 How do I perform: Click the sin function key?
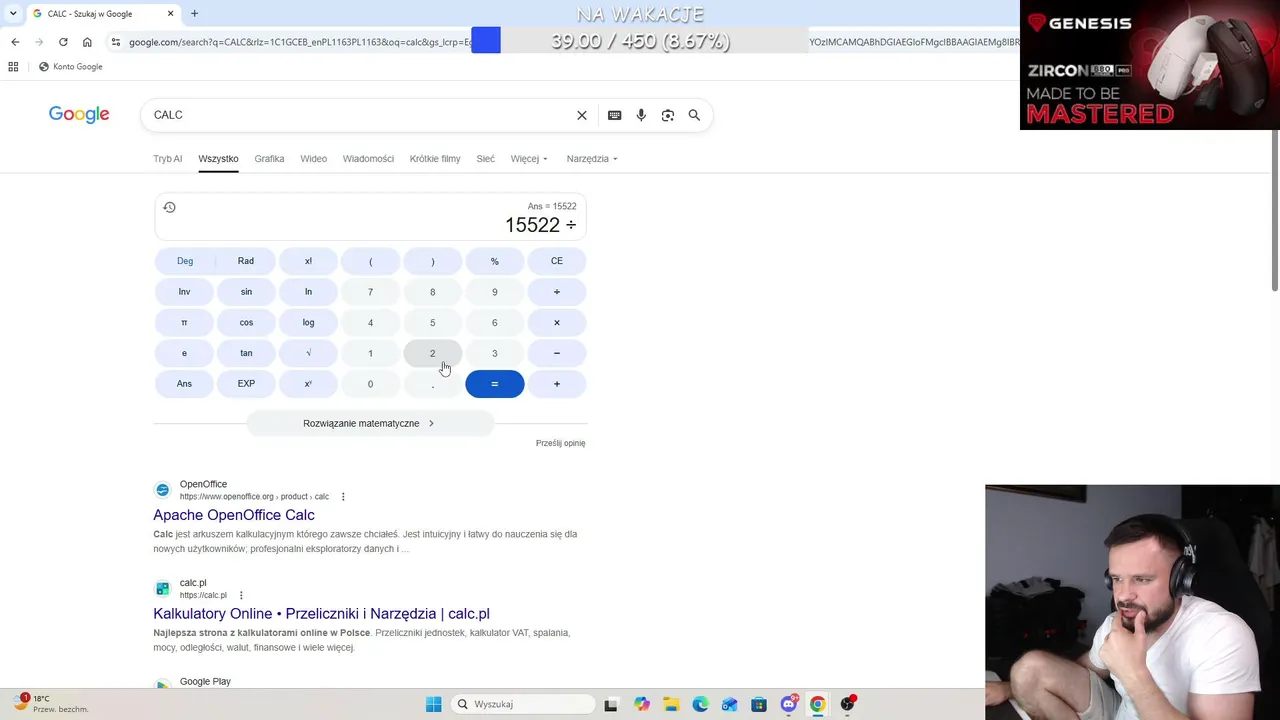[x=246, y=292]
